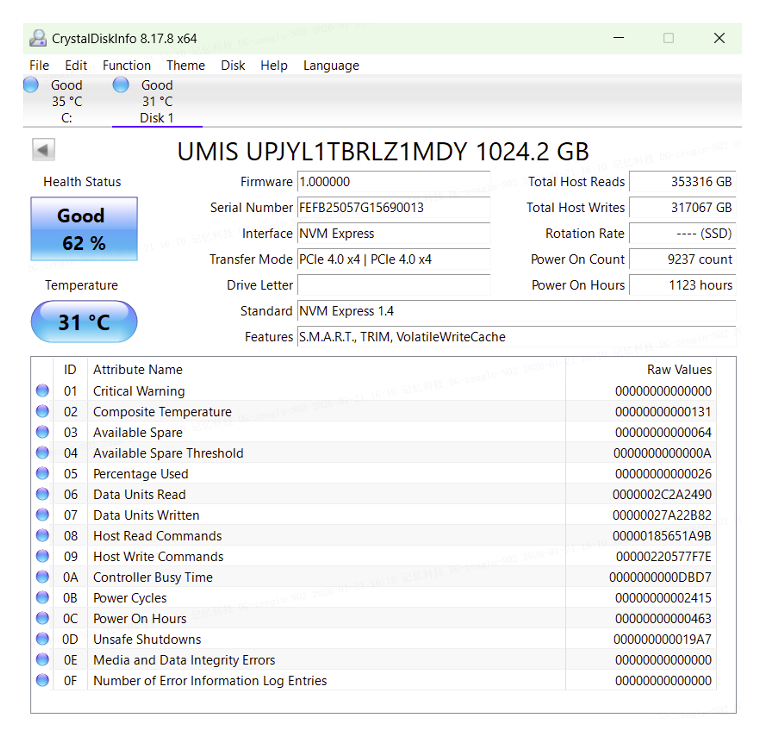Viewport: 768px width, 744px height.
Task: Open the File menu
Action: click(39, 65)
